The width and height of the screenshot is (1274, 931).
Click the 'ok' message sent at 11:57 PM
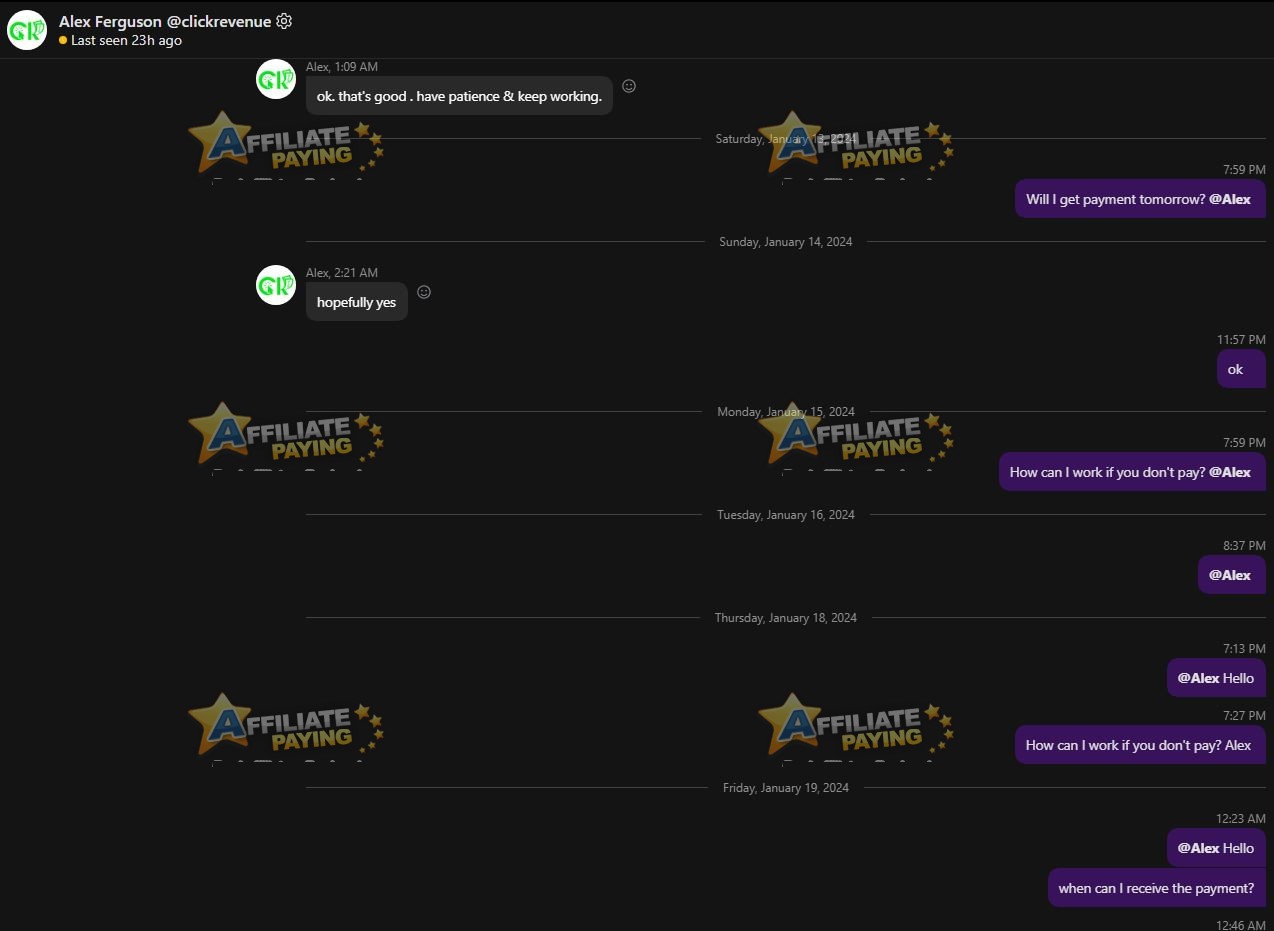tap(1241, 369)
